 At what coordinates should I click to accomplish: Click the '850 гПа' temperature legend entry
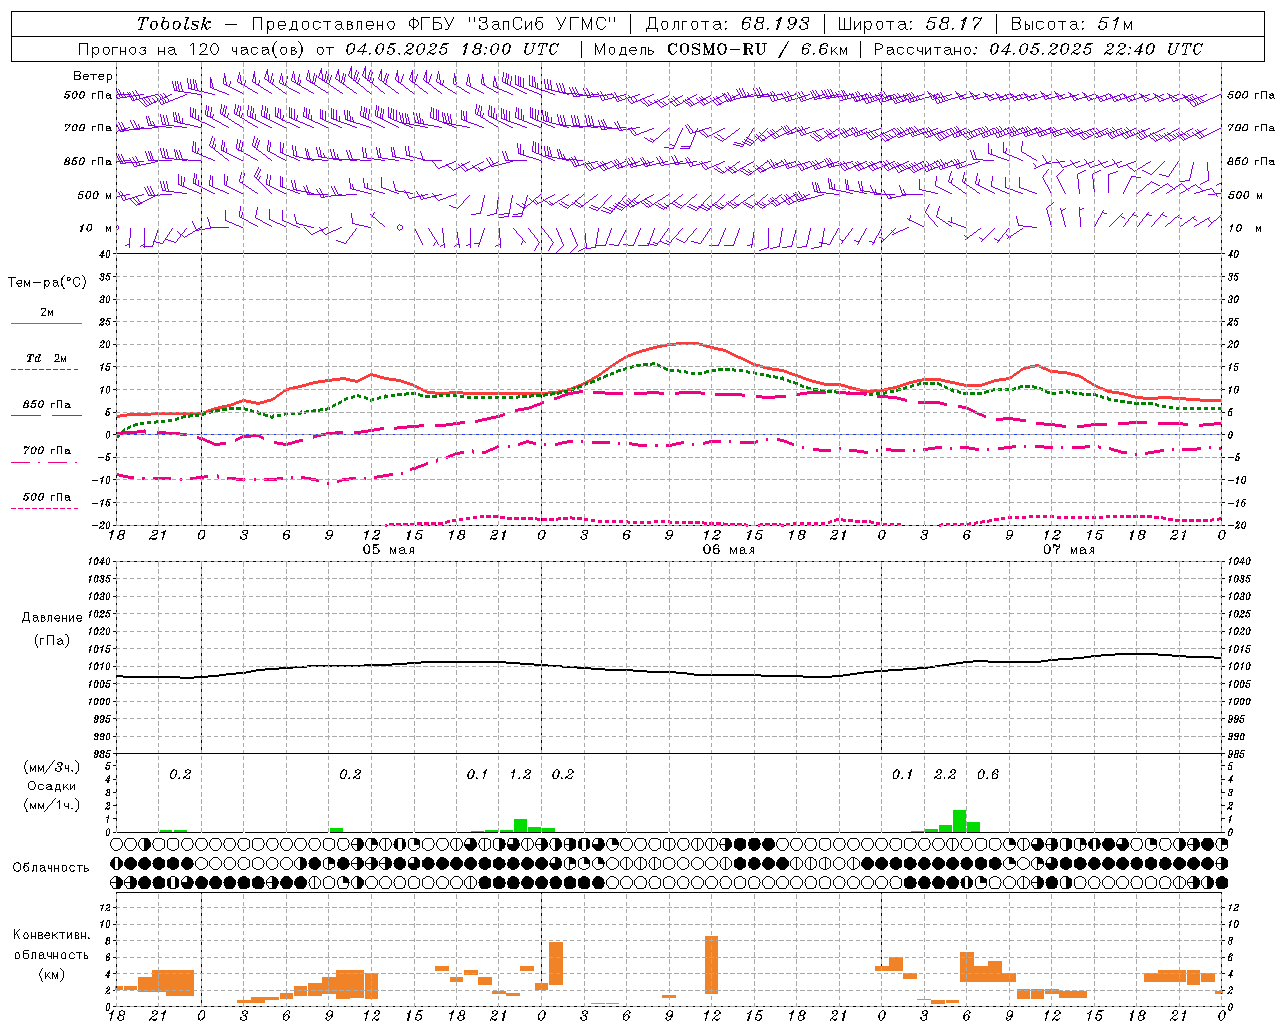click(x=47, y=405)
